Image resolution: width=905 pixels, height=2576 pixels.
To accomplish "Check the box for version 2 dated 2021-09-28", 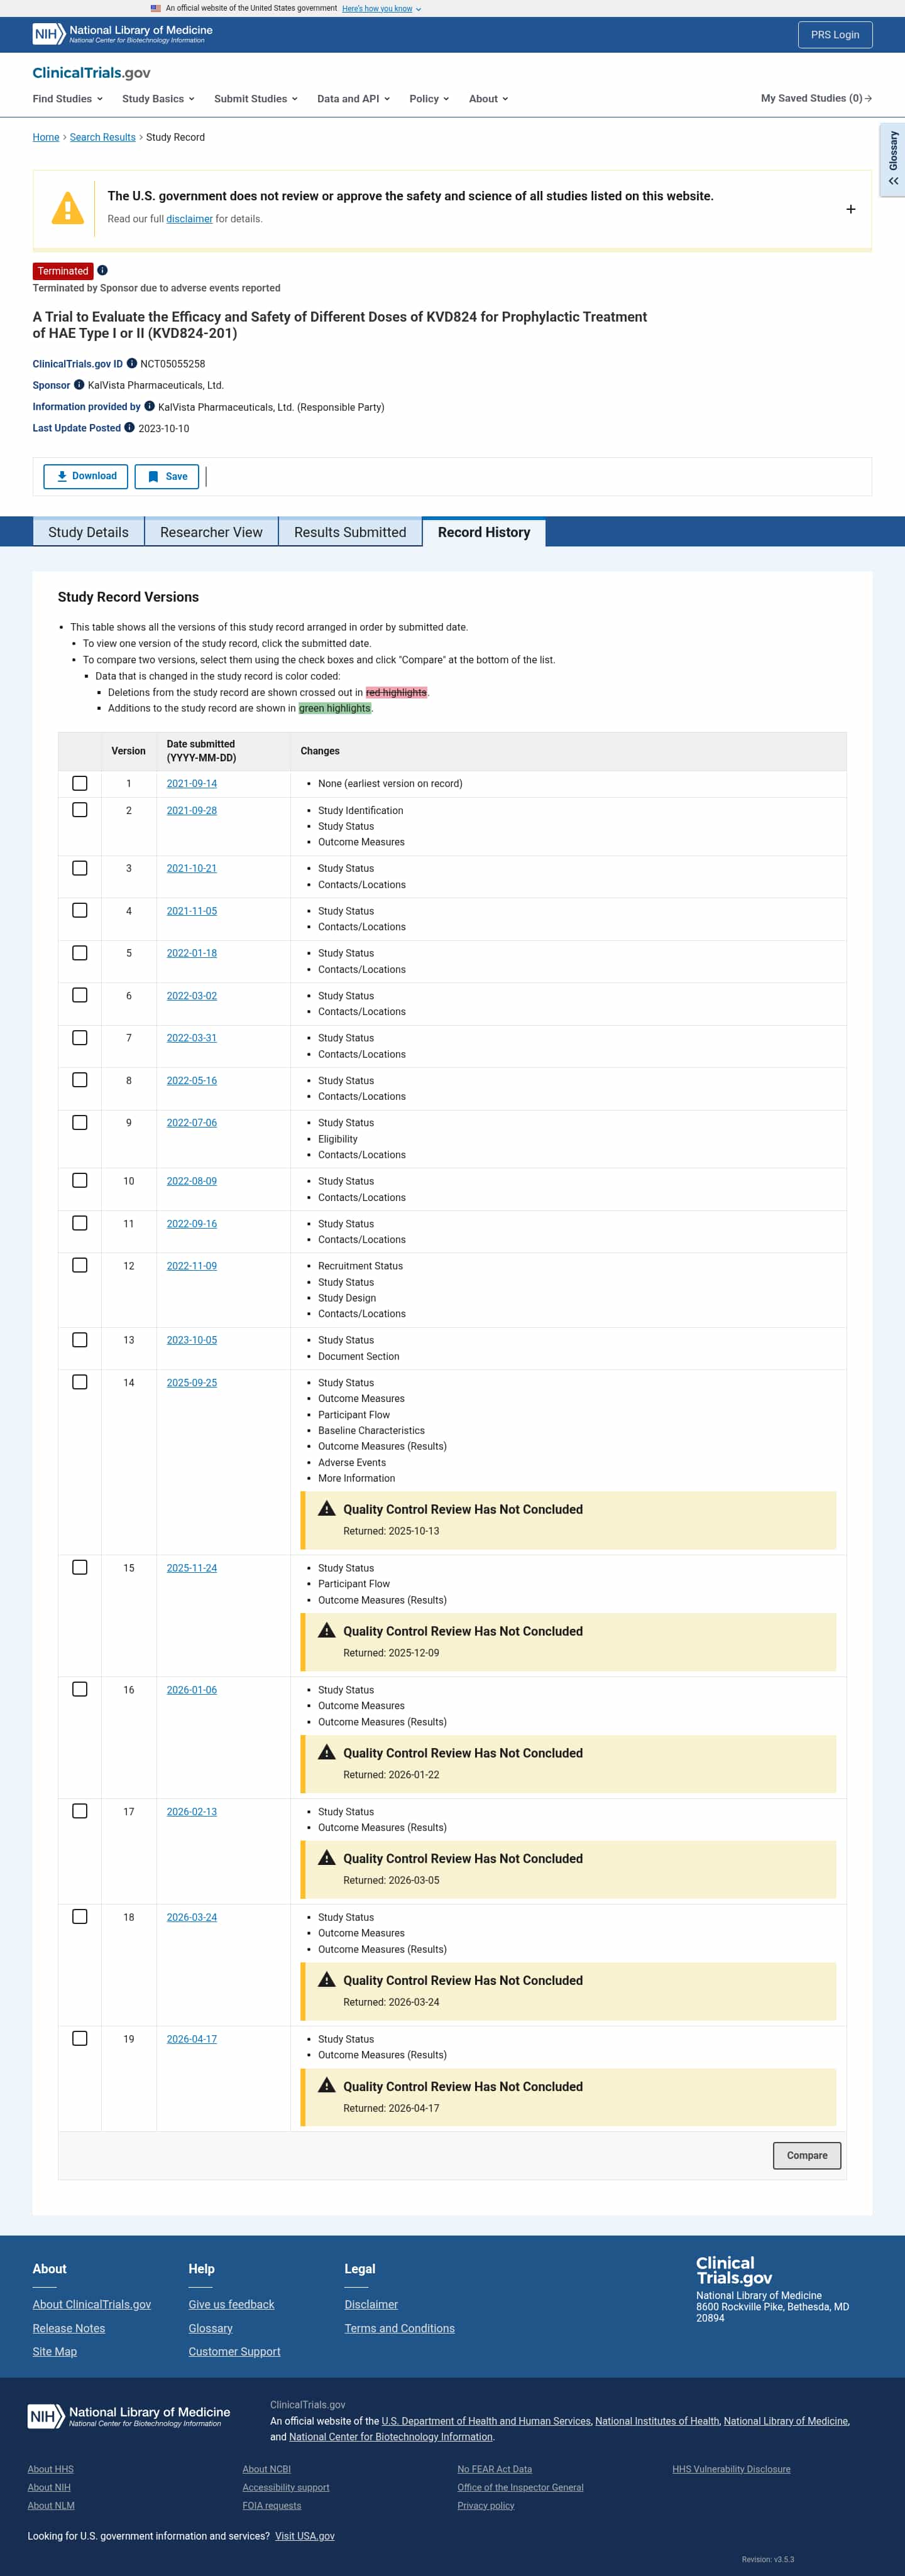I will tap(80, 810).
